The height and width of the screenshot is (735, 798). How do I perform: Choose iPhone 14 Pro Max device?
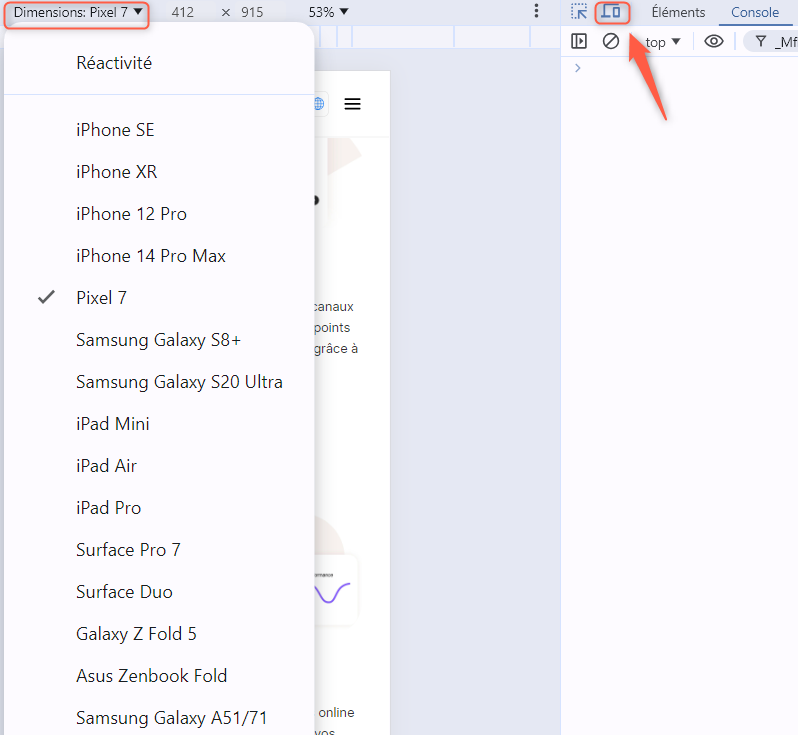(x=159, y=256)
